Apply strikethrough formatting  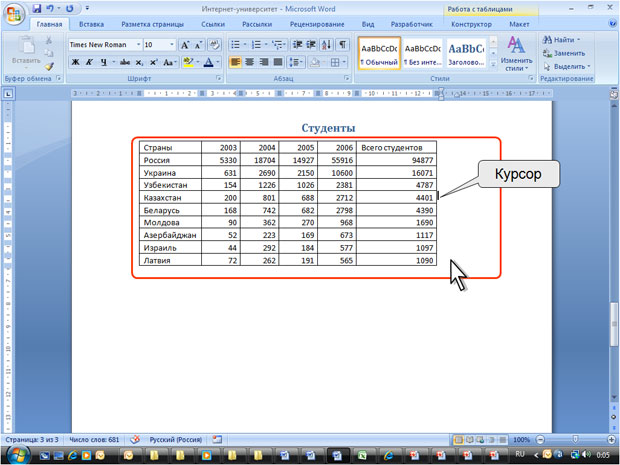coord(125,62)
